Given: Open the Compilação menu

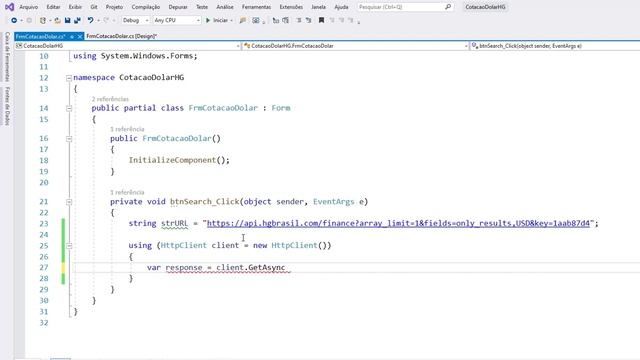Looking at the screenshot, I should click(146, 7).
